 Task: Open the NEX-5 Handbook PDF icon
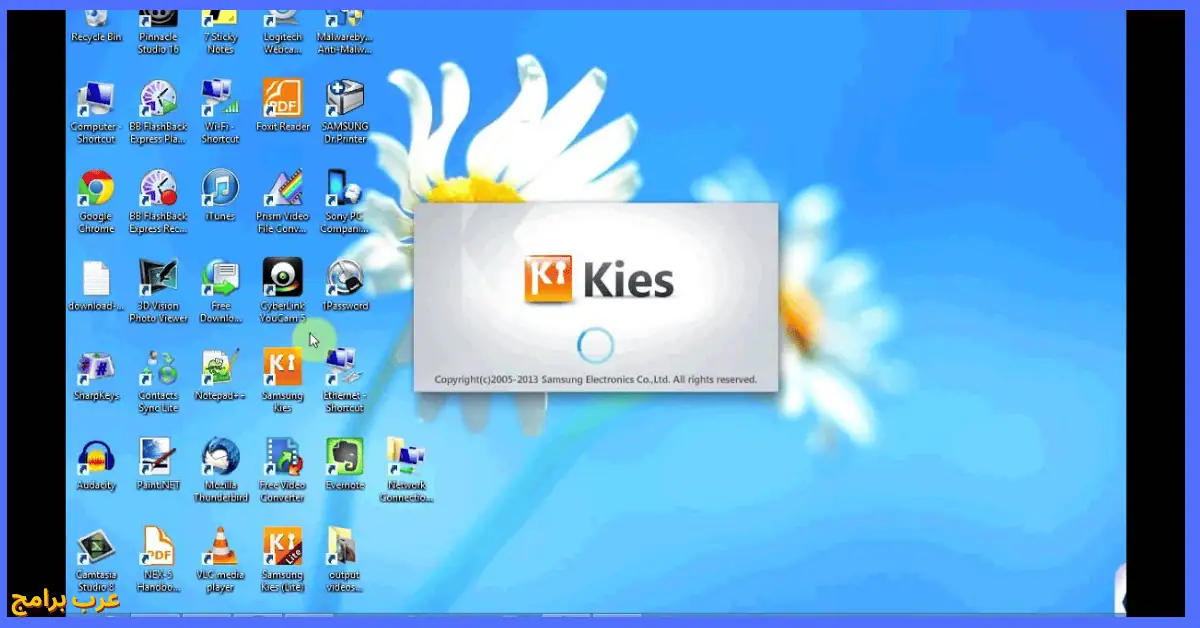pos(158,561)
